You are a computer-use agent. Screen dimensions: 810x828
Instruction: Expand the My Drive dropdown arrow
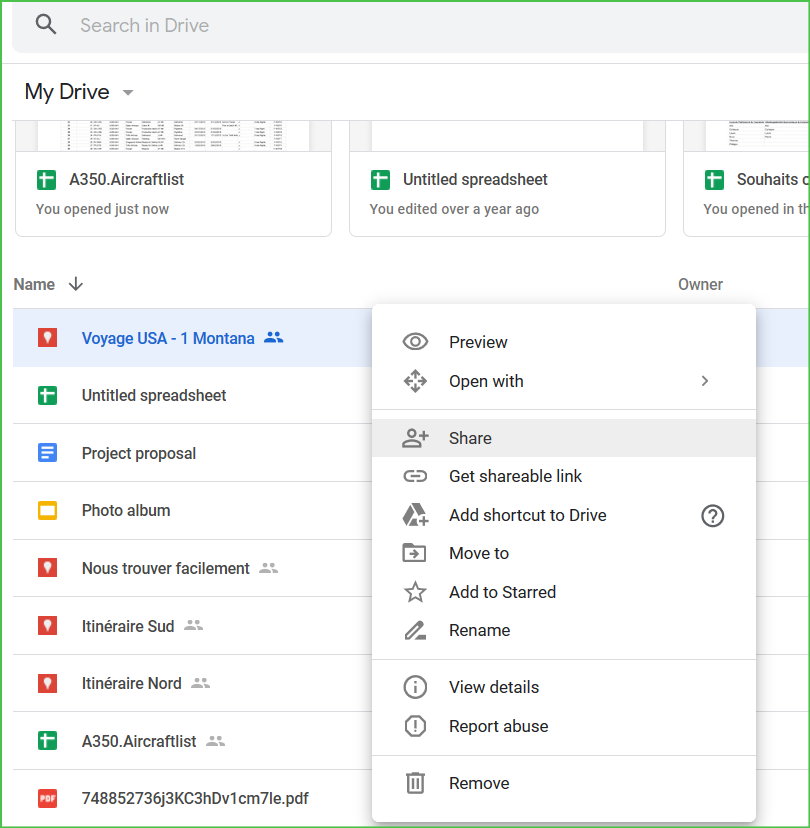(127, 93)
